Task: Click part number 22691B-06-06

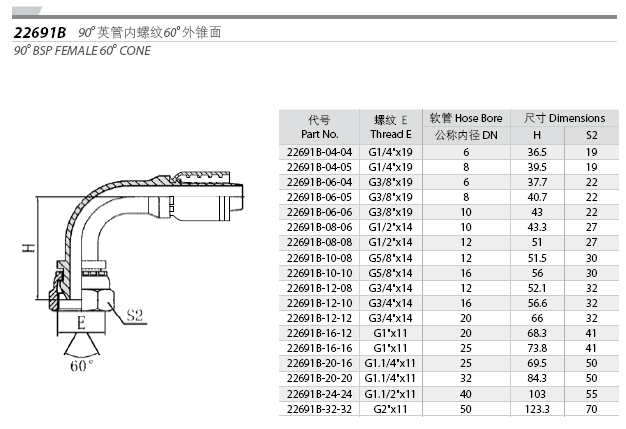Action: click(x=319, y=212)
